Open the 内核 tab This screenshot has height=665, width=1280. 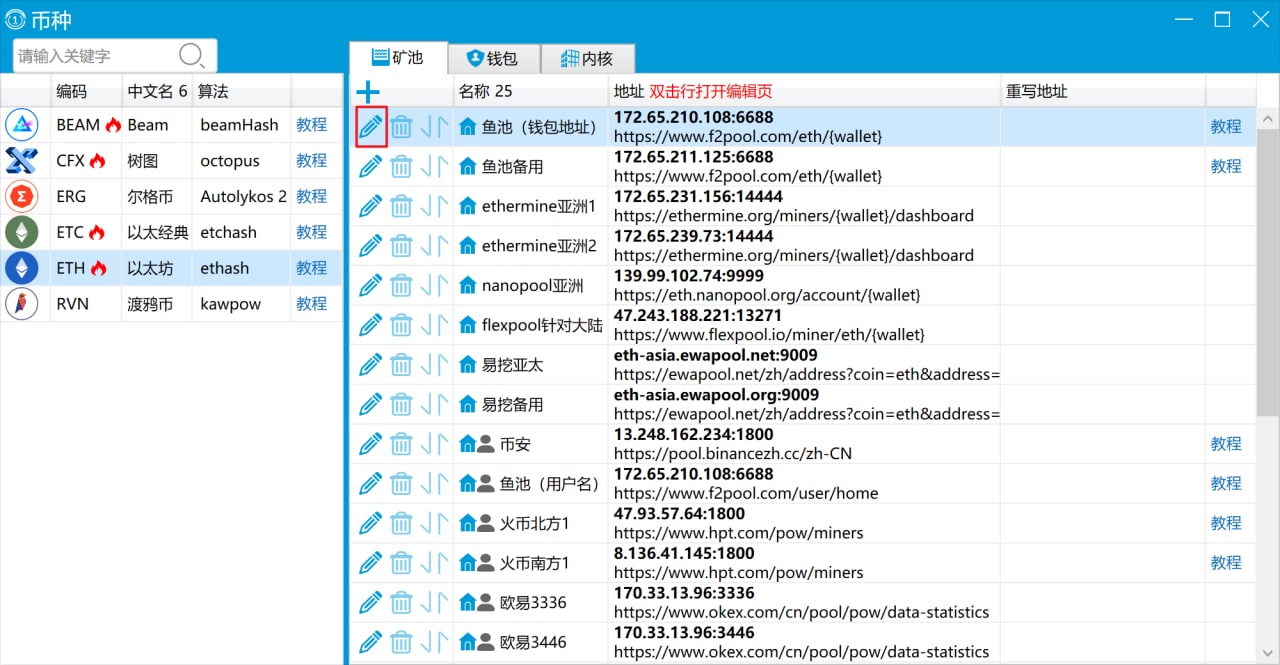pyautogui.click(x=586, y=59)
